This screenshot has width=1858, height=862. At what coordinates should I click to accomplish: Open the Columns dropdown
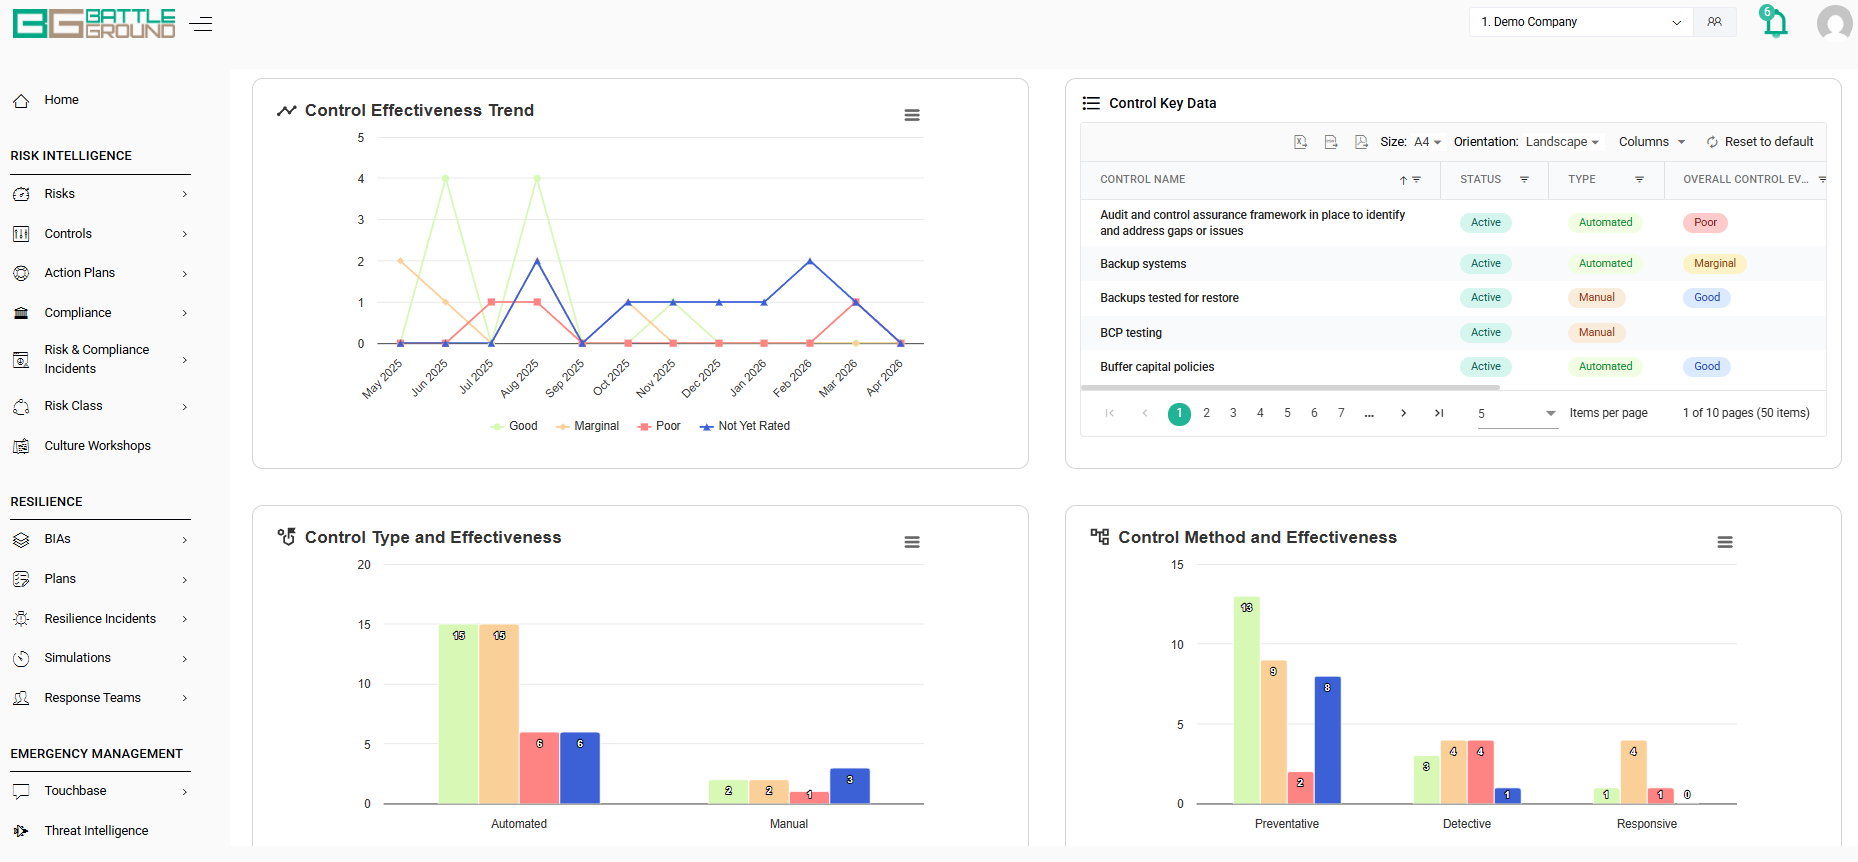[x=1652, y=142]
